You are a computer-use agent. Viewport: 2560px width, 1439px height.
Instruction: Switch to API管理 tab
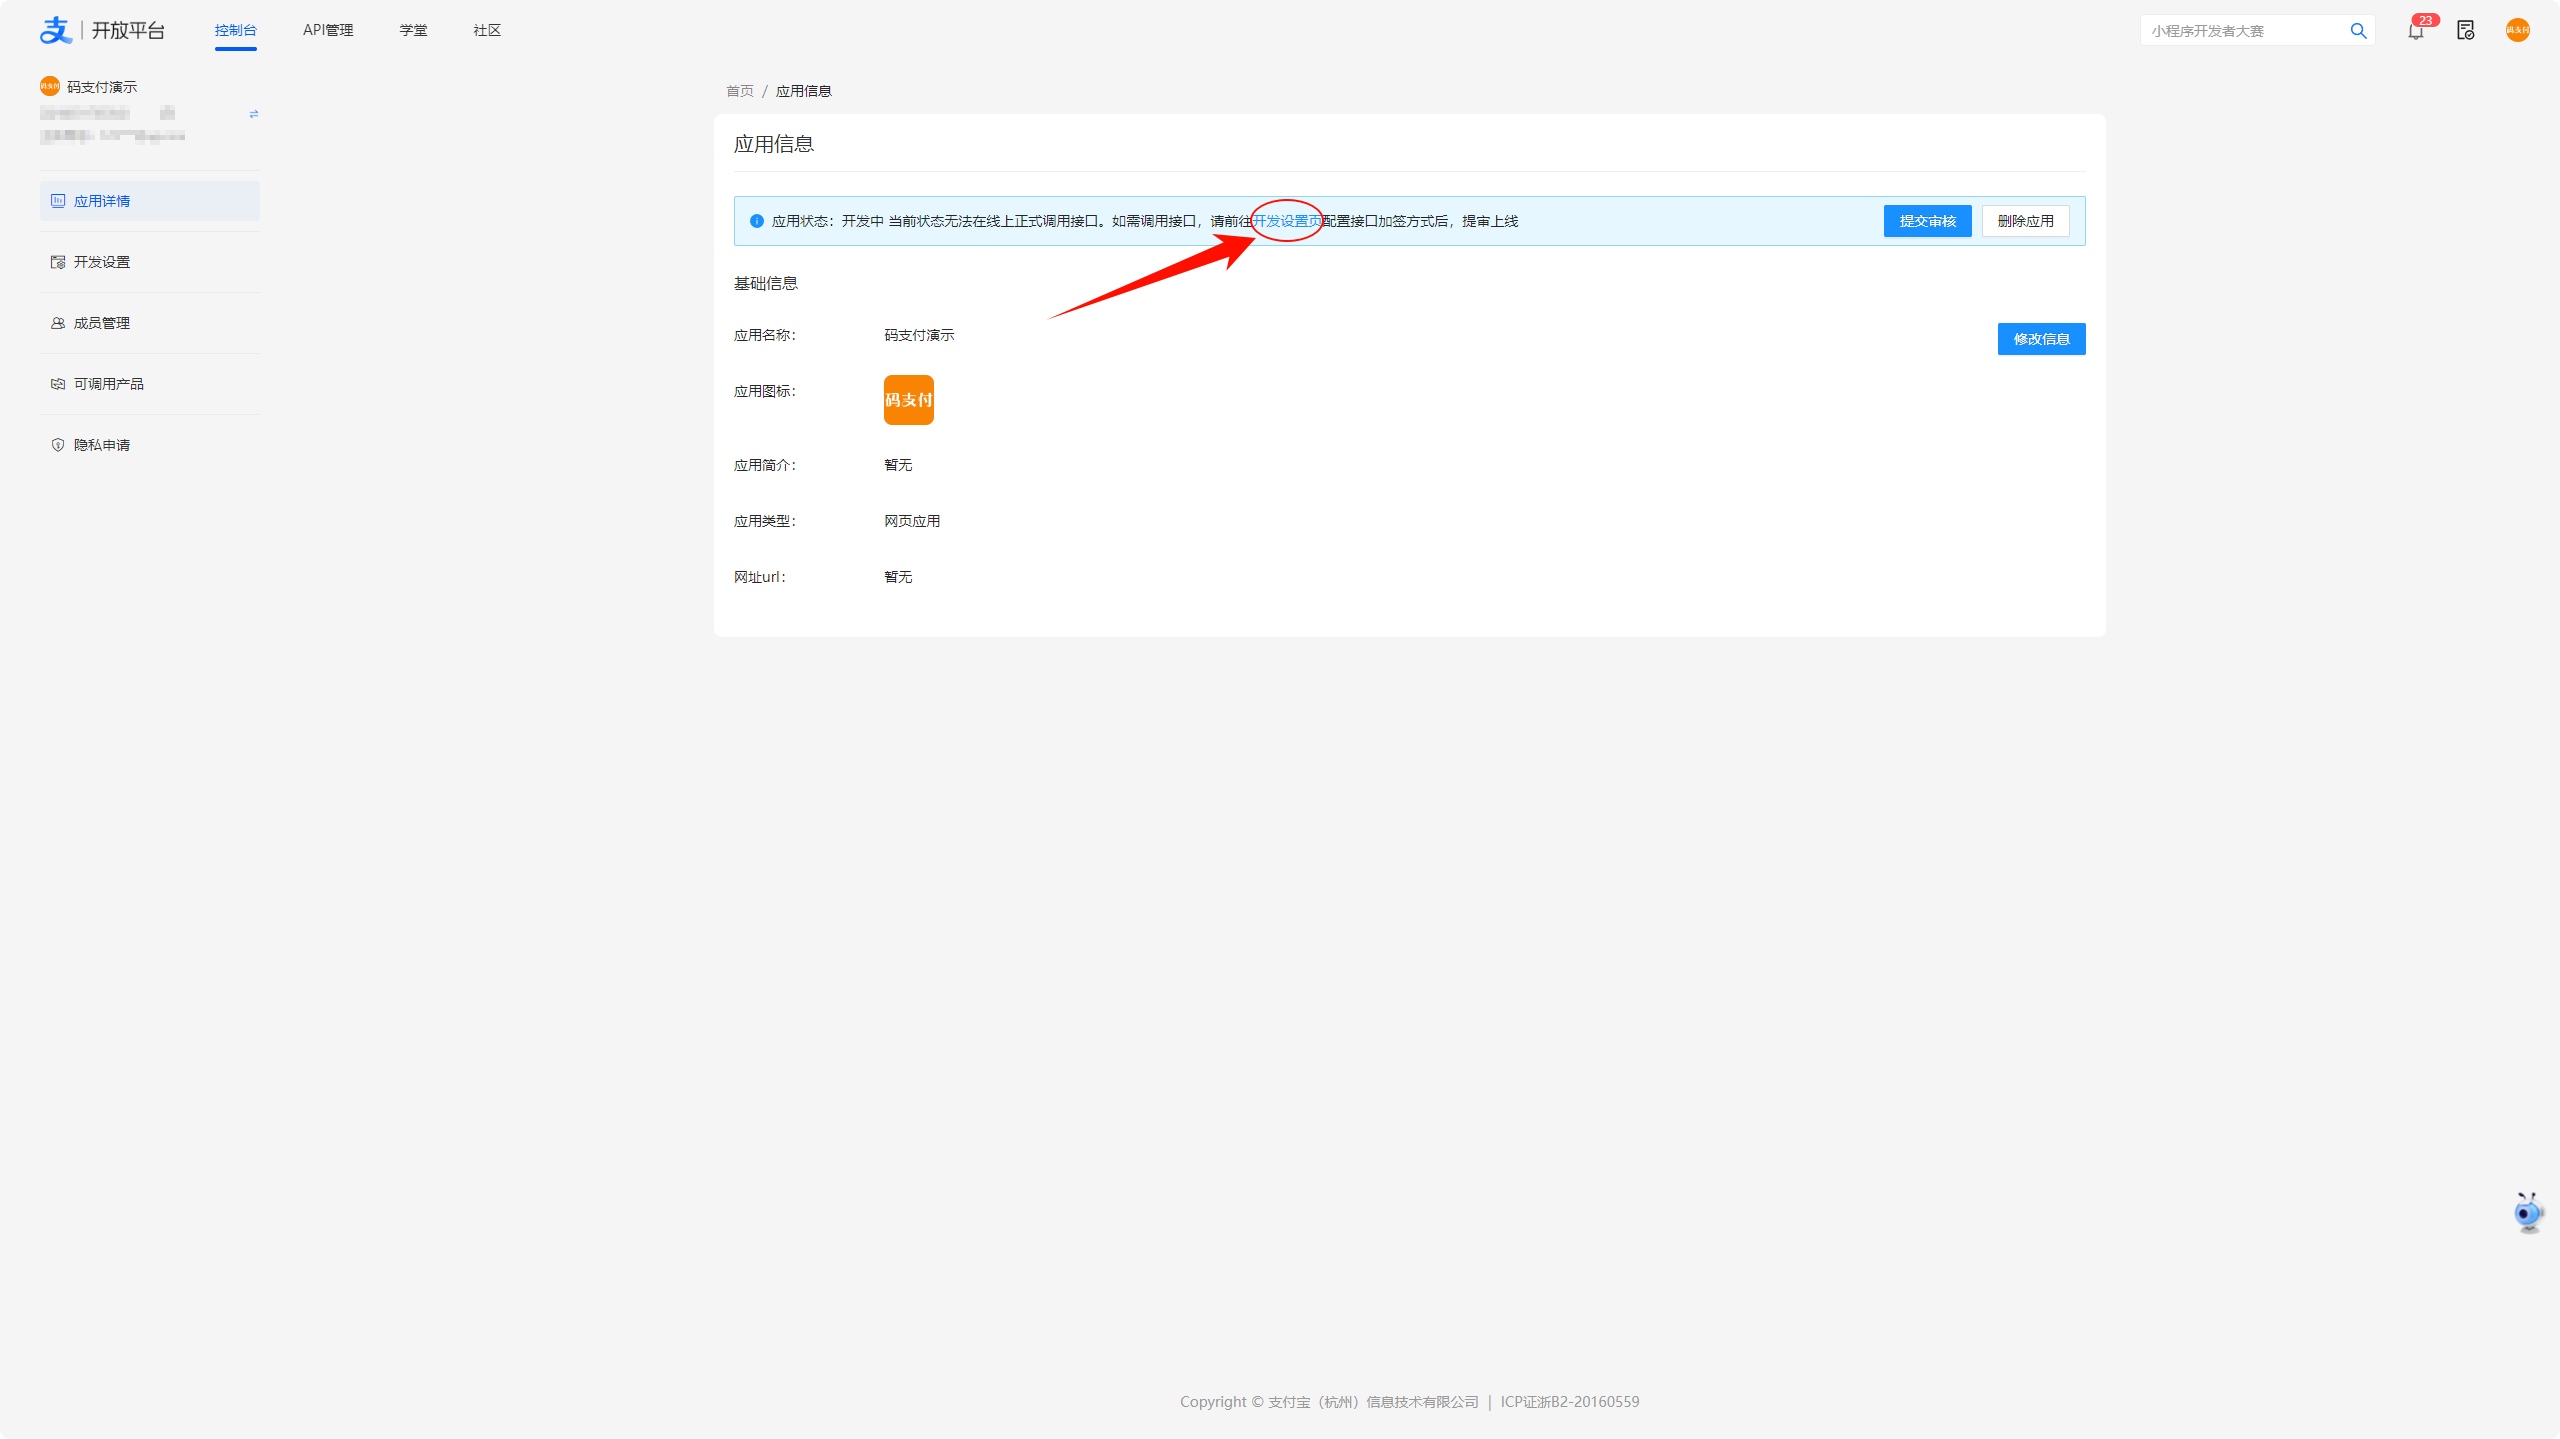(328, 30)
